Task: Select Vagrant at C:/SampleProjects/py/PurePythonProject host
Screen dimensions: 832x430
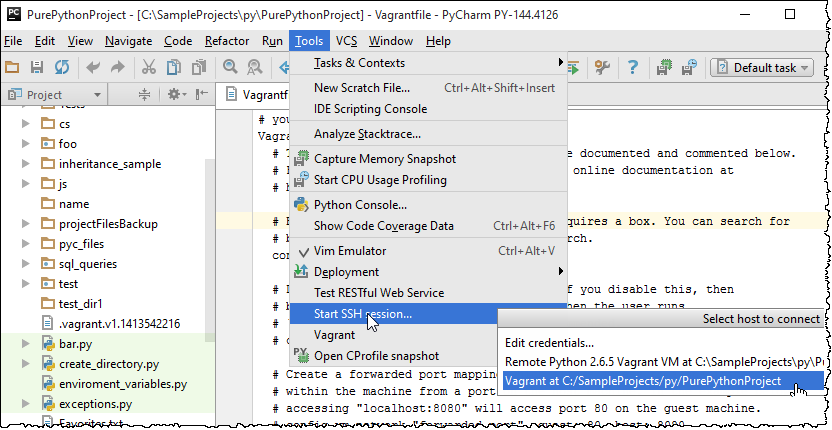Action: [662, 381]
